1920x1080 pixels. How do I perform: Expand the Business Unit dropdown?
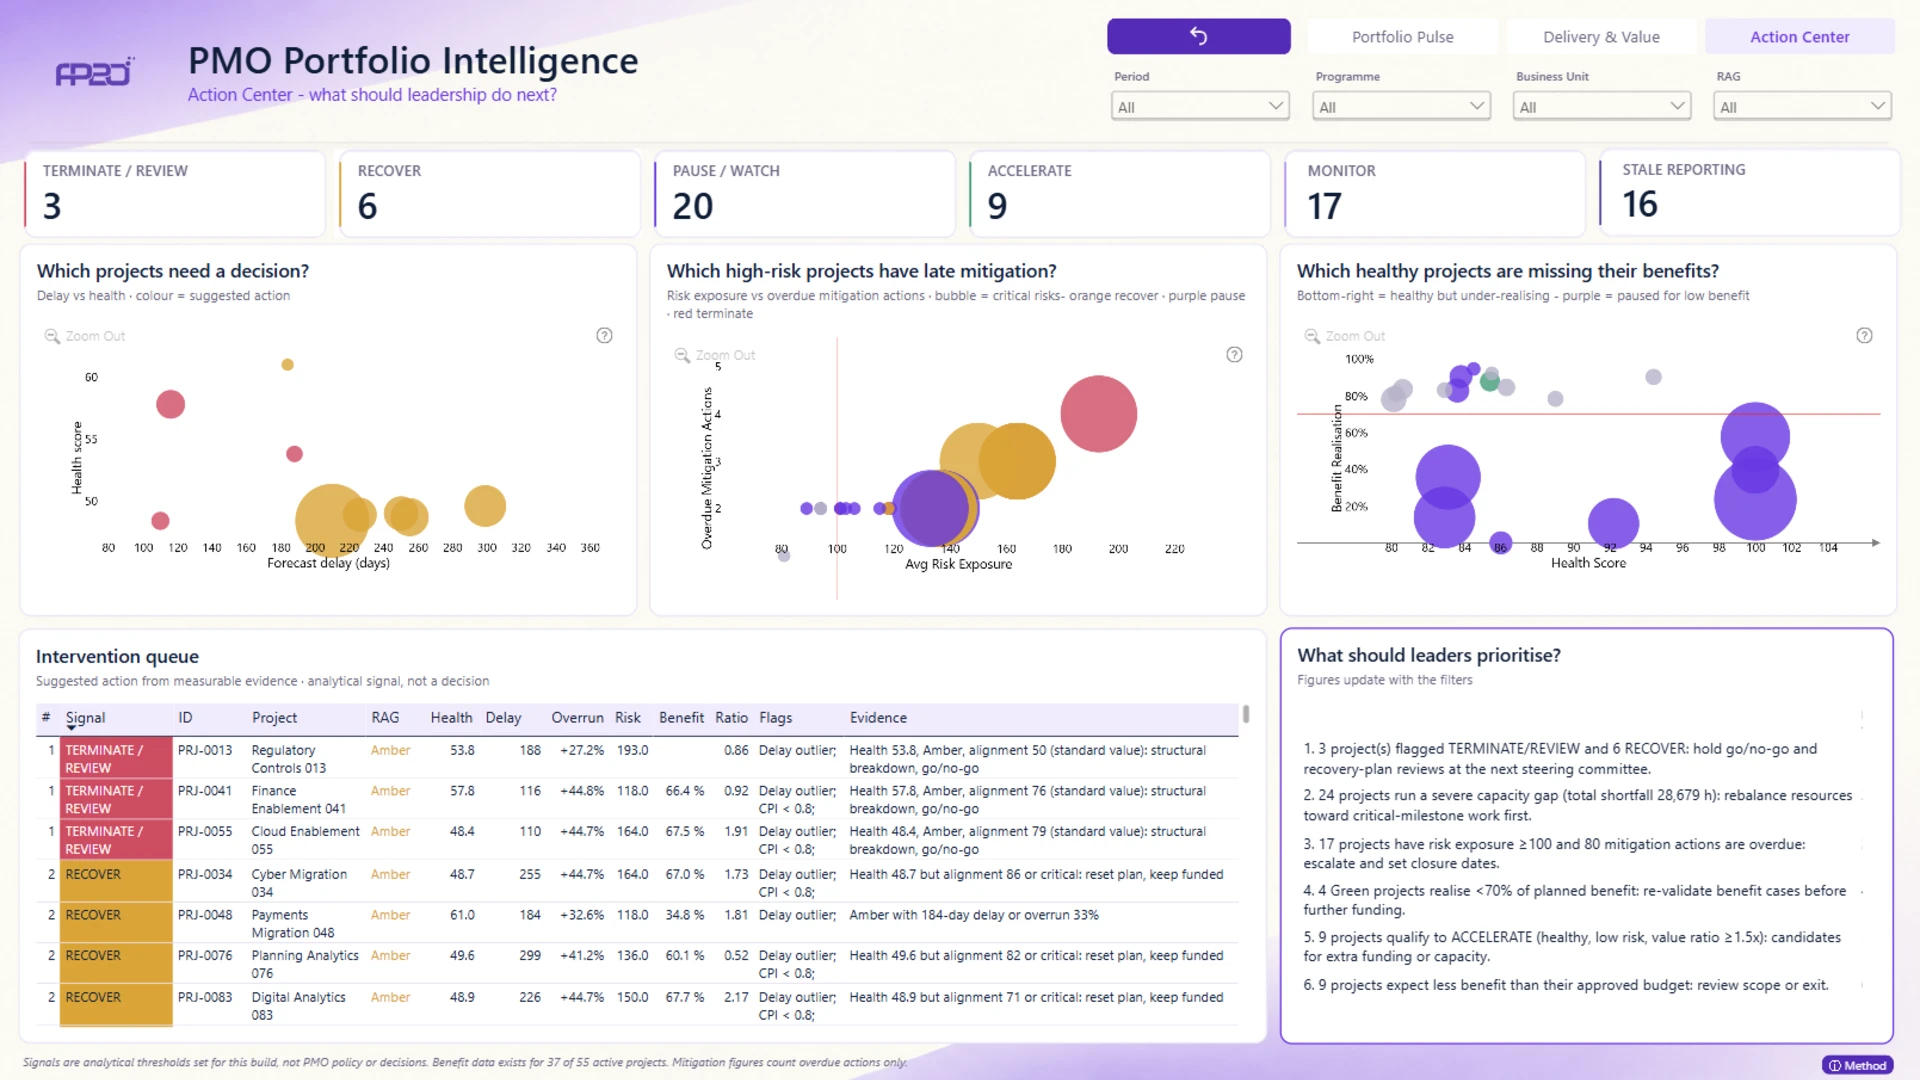click(x=1602, y=106)
